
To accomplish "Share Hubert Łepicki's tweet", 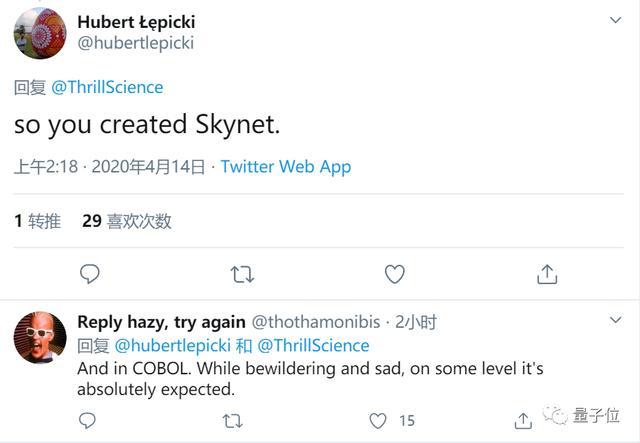I will (547, 273).
